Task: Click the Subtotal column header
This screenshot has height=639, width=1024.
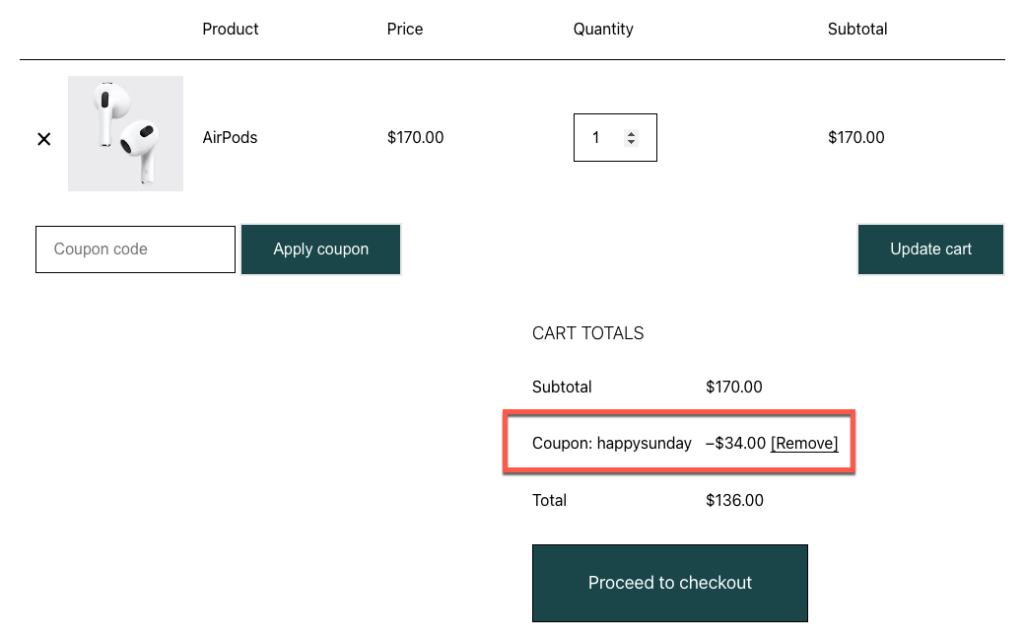Action: click(857, 29)
